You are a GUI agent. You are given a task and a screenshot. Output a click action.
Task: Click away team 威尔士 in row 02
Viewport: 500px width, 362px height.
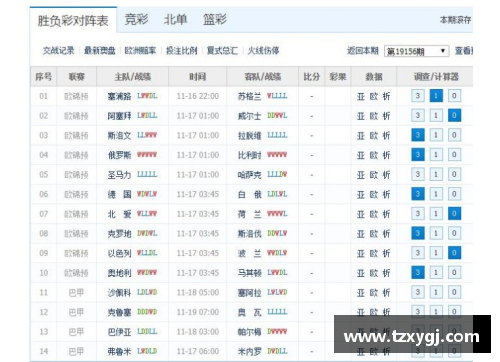[249, 116]
